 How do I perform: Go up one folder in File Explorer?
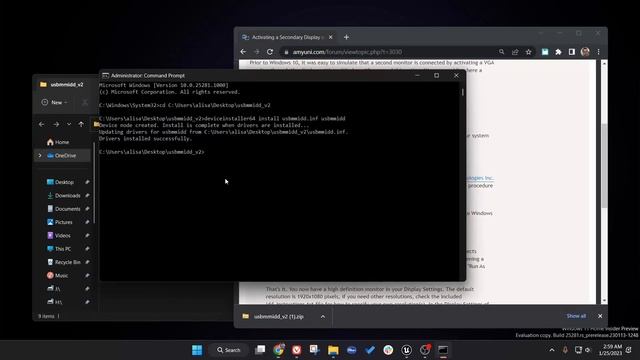81,124
